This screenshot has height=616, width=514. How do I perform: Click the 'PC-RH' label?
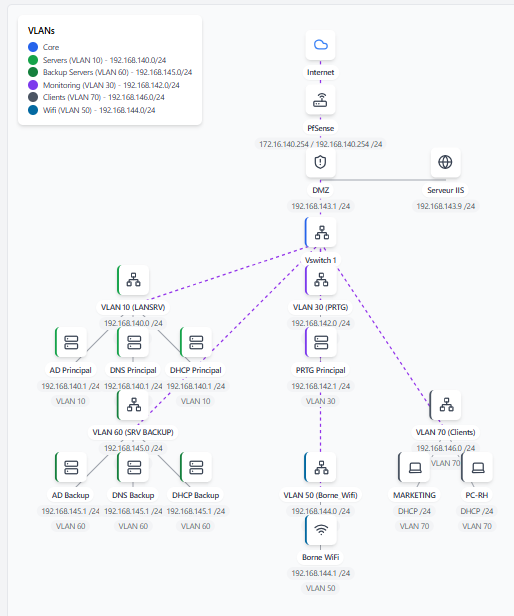pos(477,495)
